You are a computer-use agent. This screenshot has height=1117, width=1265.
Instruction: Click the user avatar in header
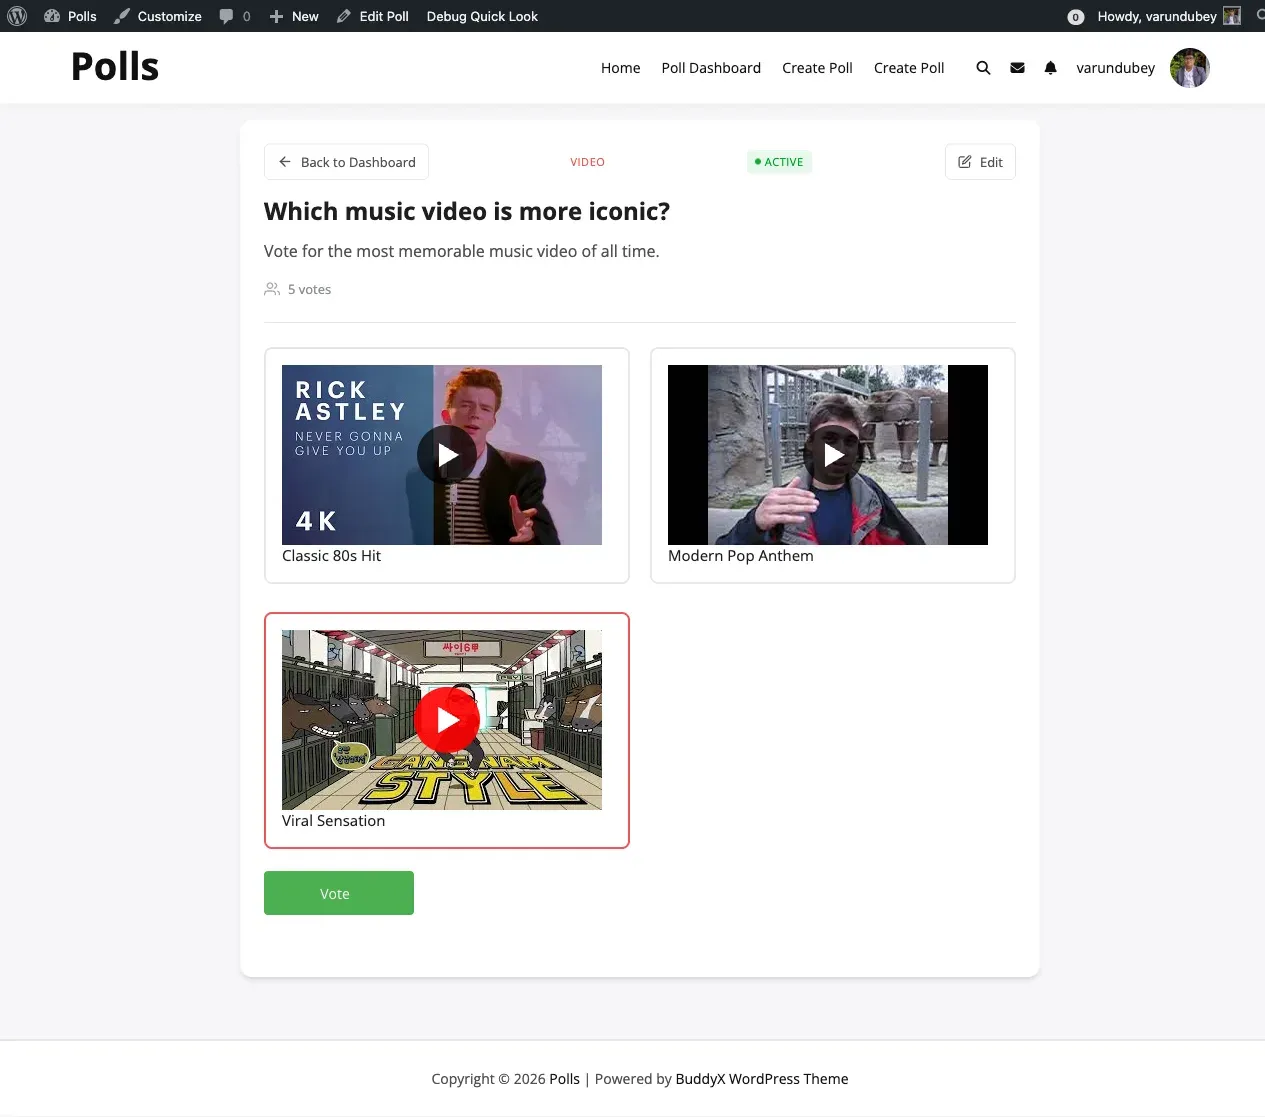(x=1190, y=68)
